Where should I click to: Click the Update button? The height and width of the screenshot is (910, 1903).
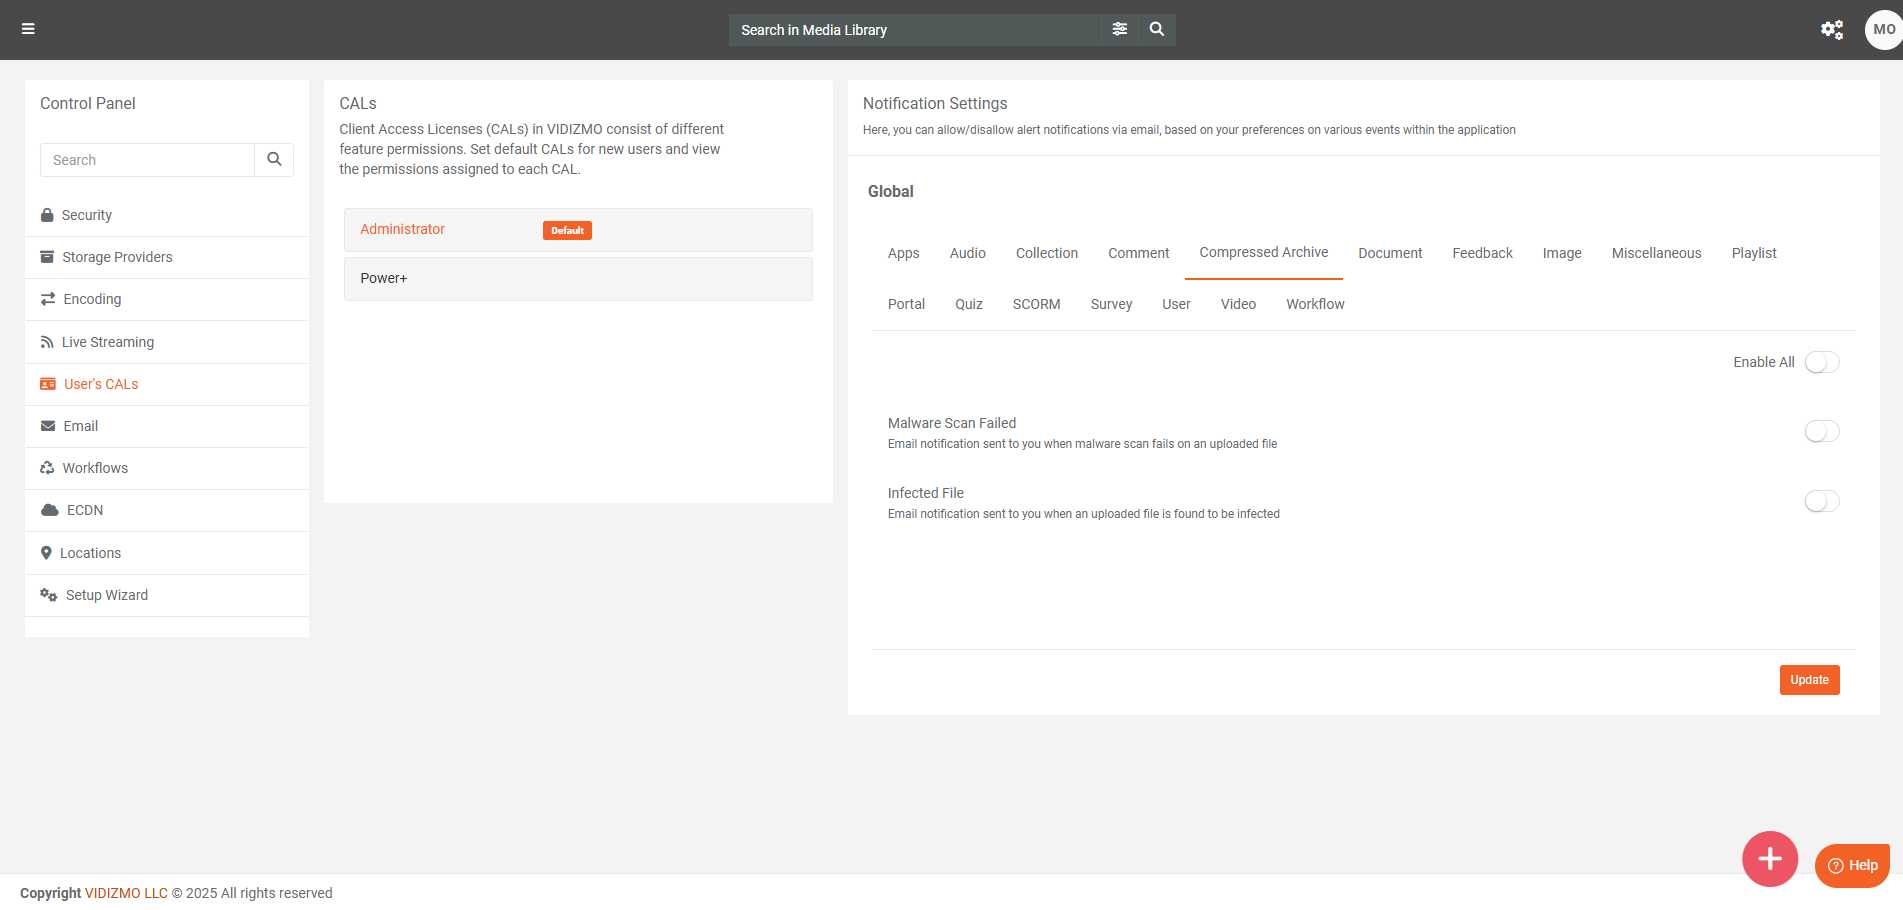click(1808, 680)
